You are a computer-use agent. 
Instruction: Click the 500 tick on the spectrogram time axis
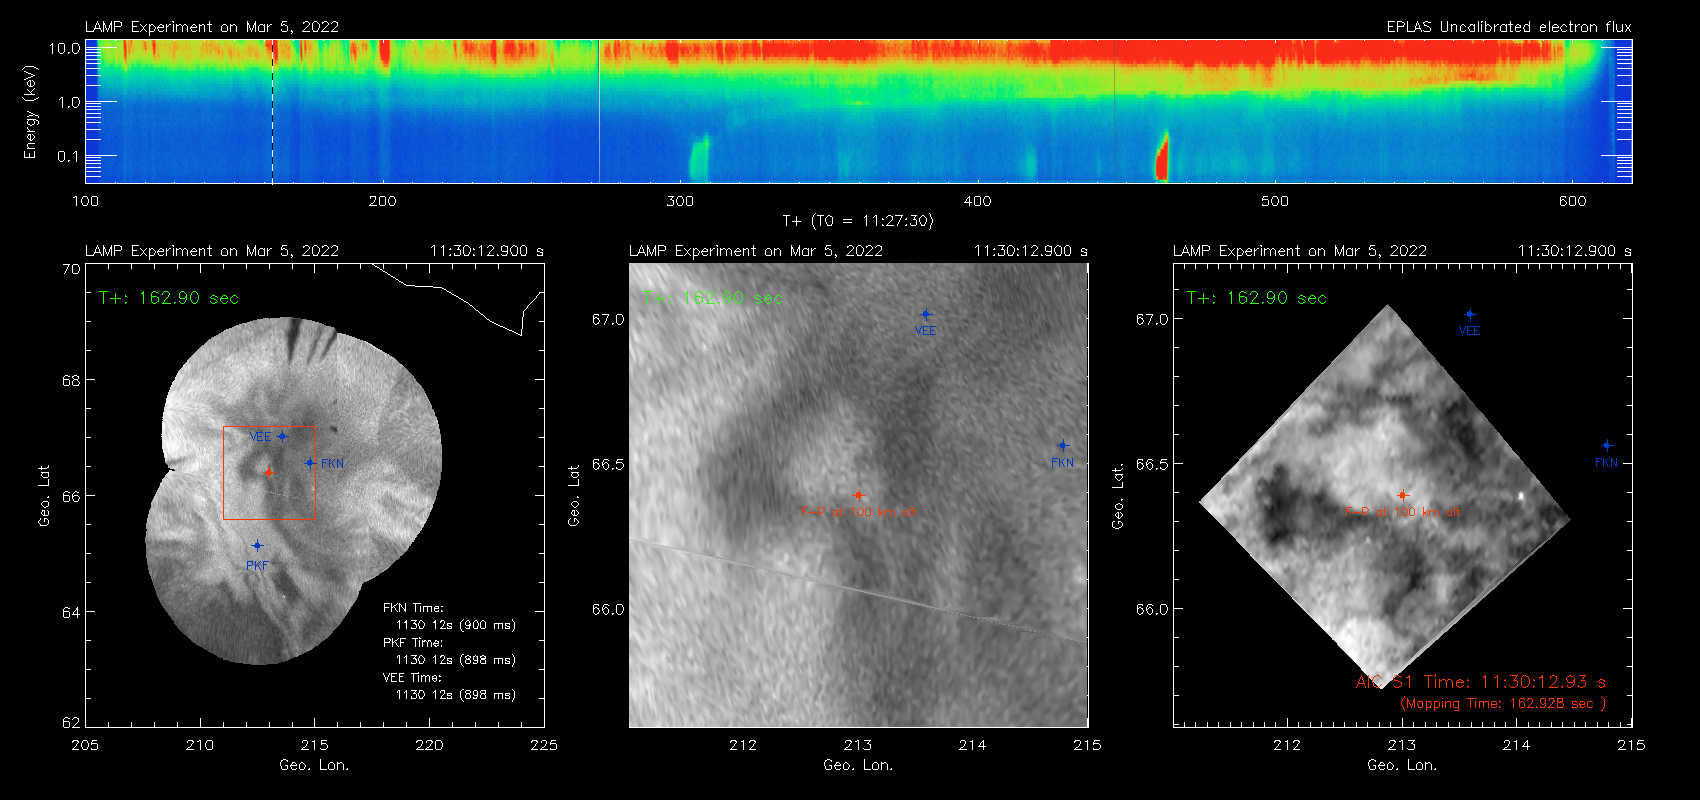[1275, 201]
